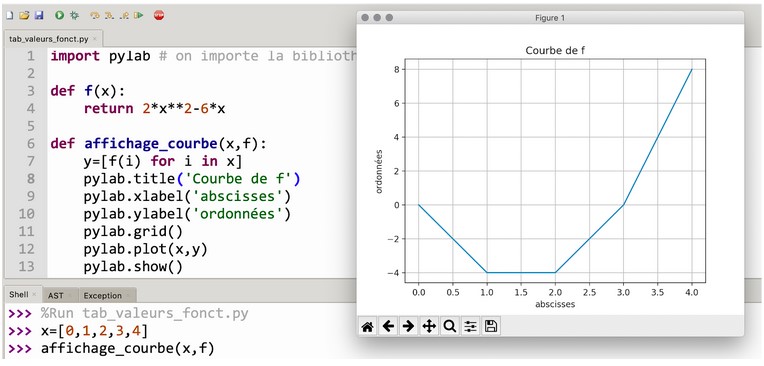Click the Step over debug icon
Image resolution: width=764 pixels, height=366 pixels.
click(x=95, y=16)
